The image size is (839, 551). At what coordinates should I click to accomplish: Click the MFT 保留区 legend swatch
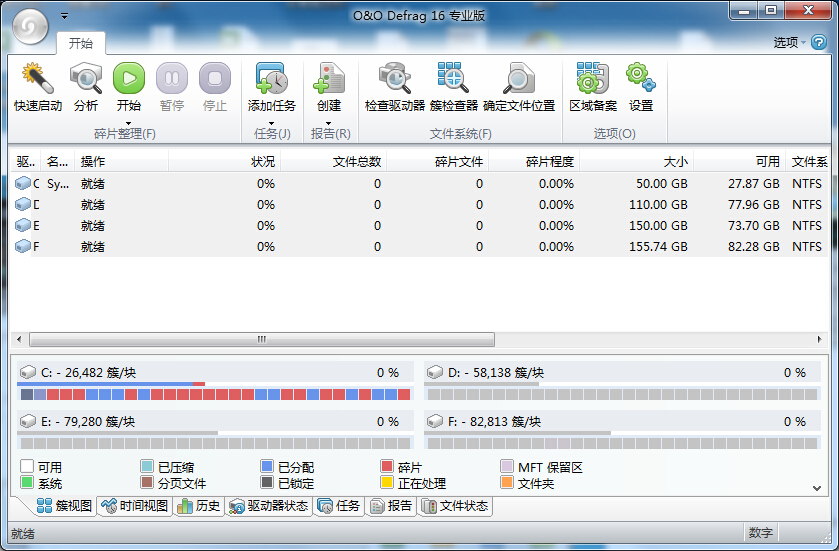507,466
